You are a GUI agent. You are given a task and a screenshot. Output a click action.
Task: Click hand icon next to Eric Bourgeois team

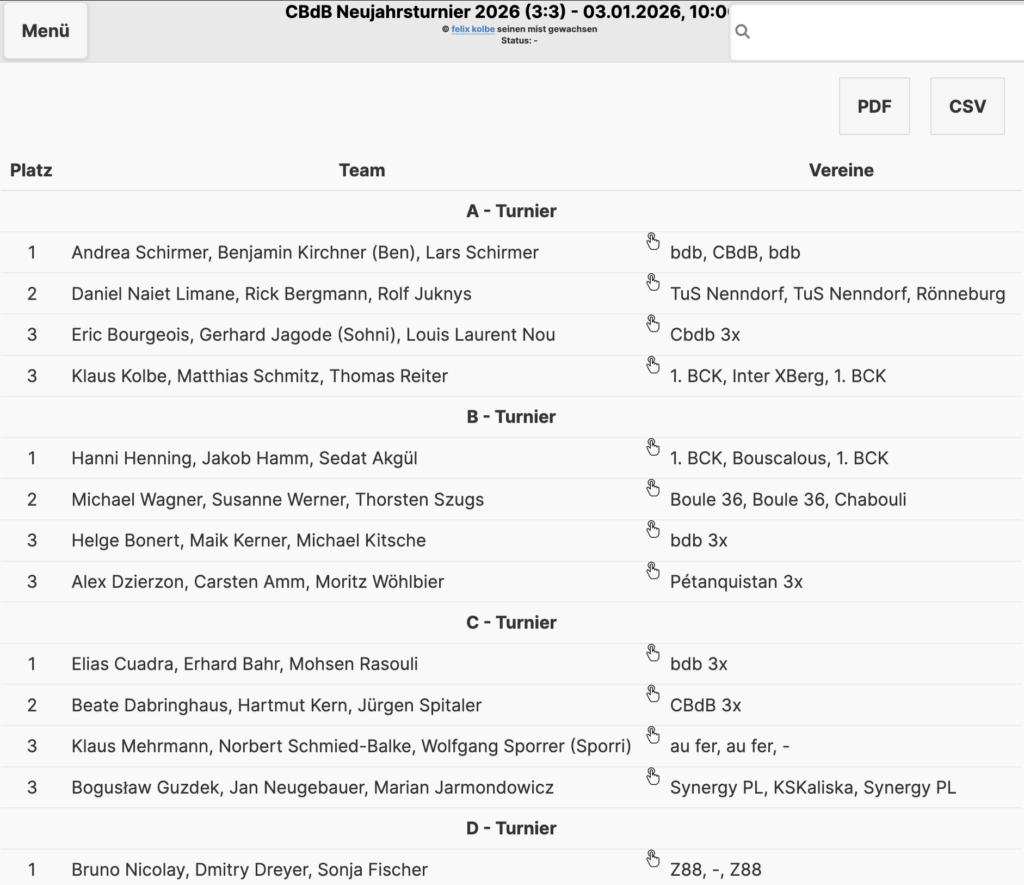[x=653, y=324]
